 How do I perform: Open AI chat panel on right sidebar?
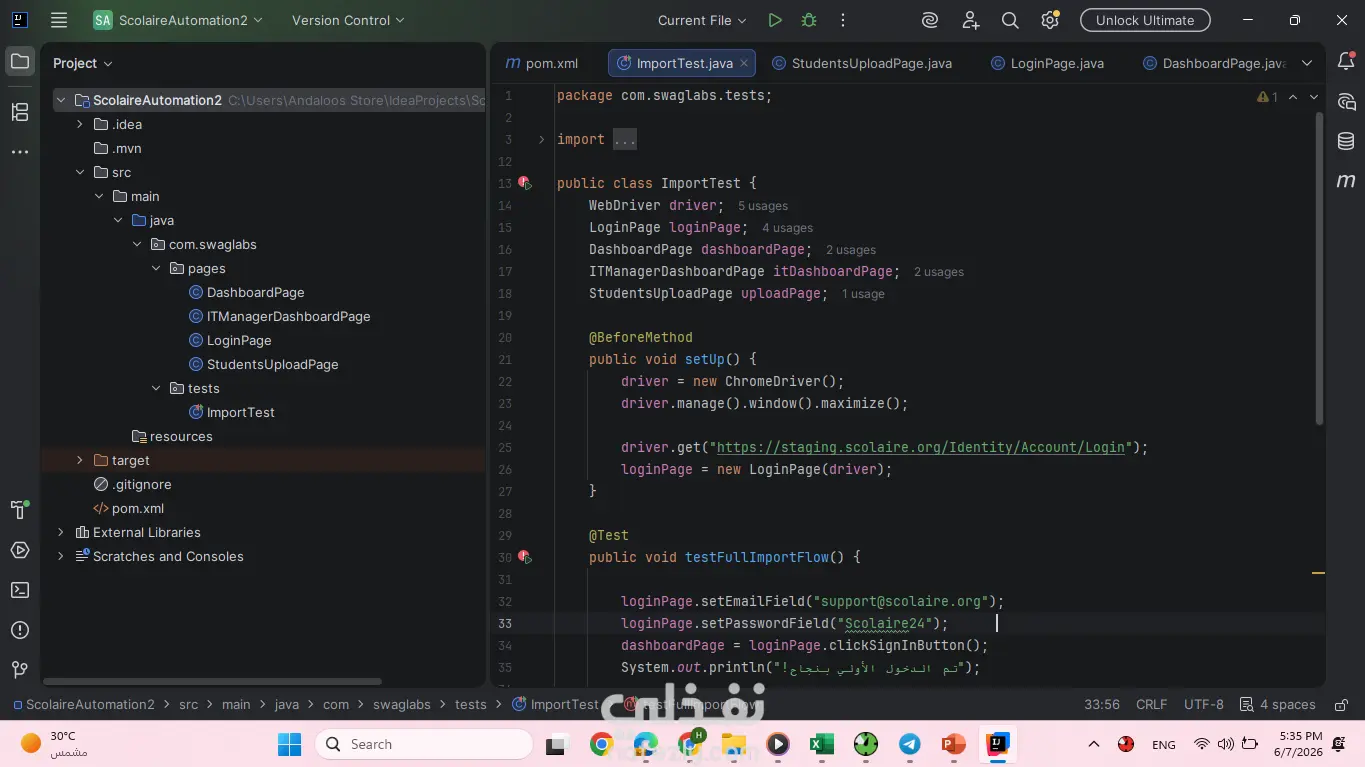(x=1346, y=102)
